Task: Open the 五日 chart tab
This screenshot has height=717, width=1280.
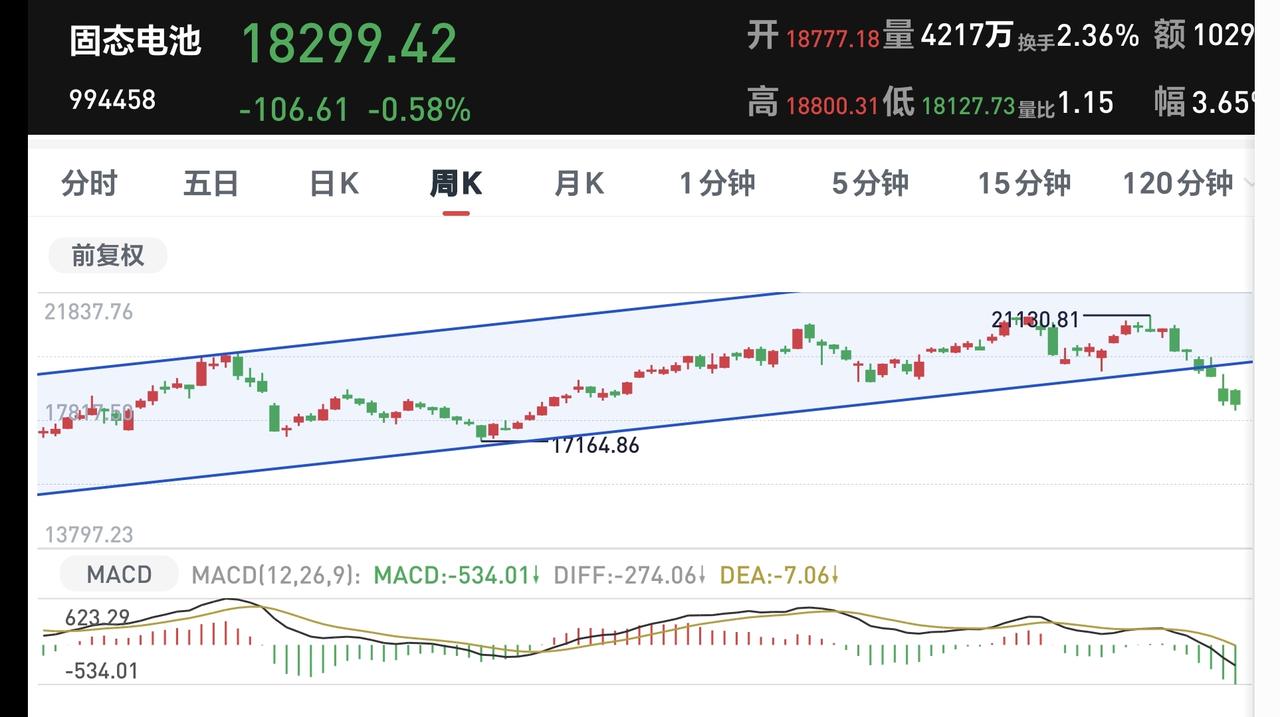Action: pos(211,183)
